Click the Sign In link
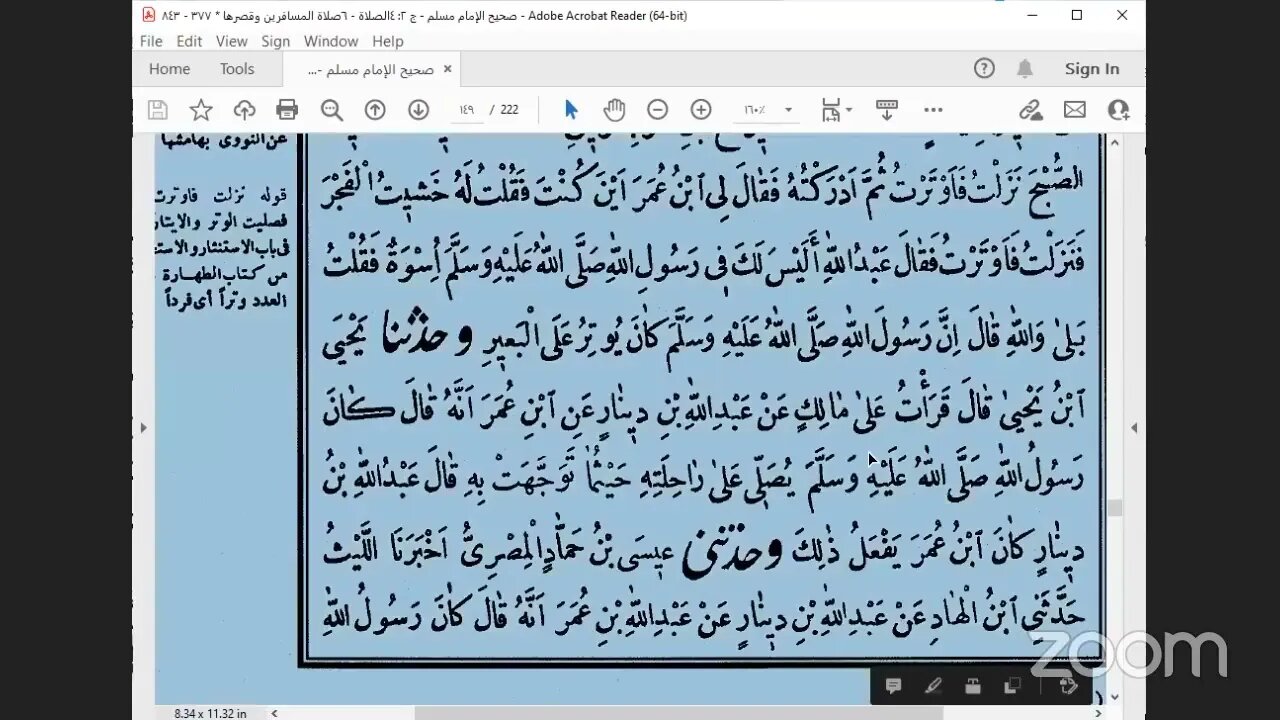The width and height of the screenshot is (1280, 720). click(1092, 69)
